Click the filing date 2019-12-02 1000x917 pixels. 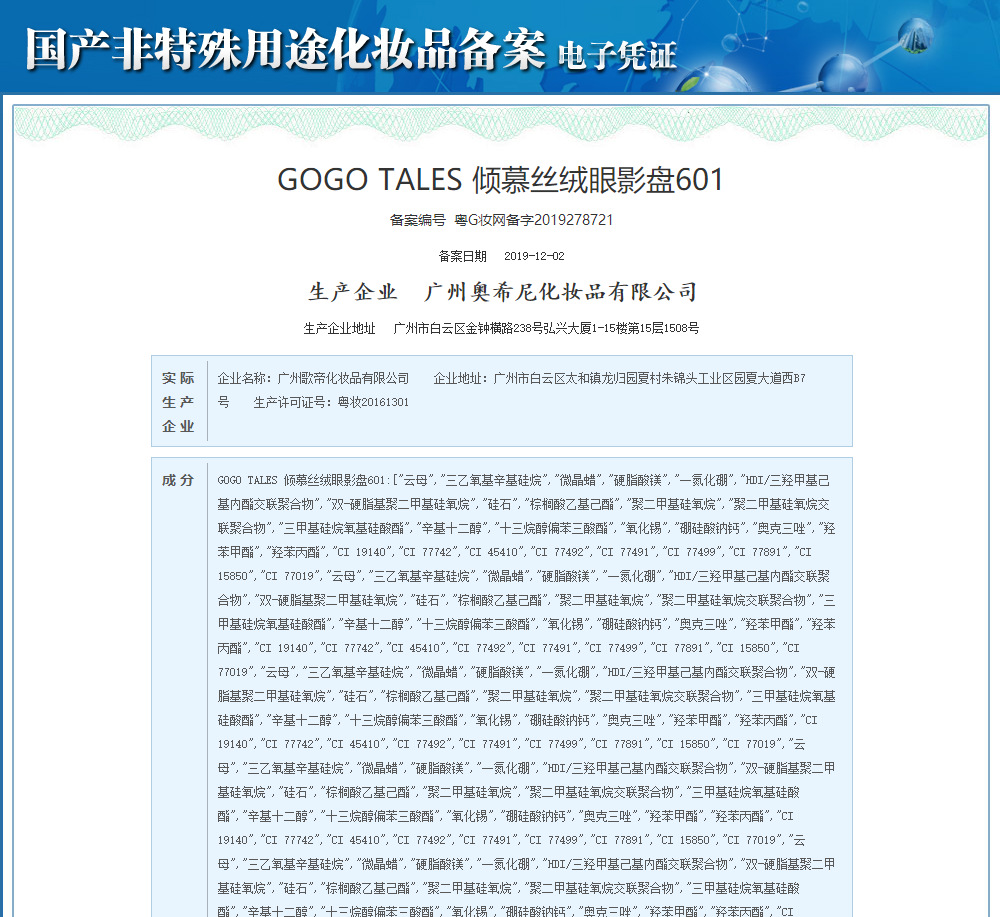(x=534, y=256)
